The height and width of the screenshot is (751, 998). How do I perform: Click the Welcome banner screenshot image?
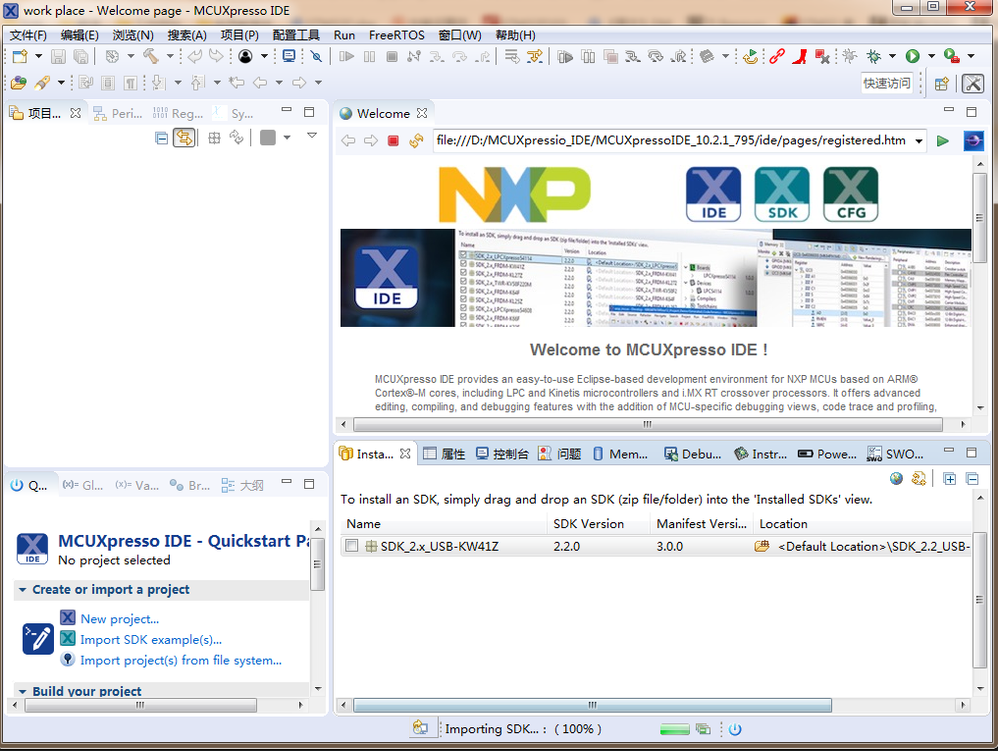click(x=656, y=277)
